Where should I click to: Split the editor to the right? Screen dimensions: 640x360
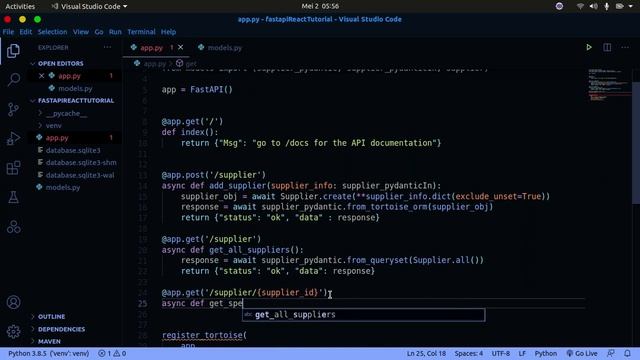[x=607, y=47]
